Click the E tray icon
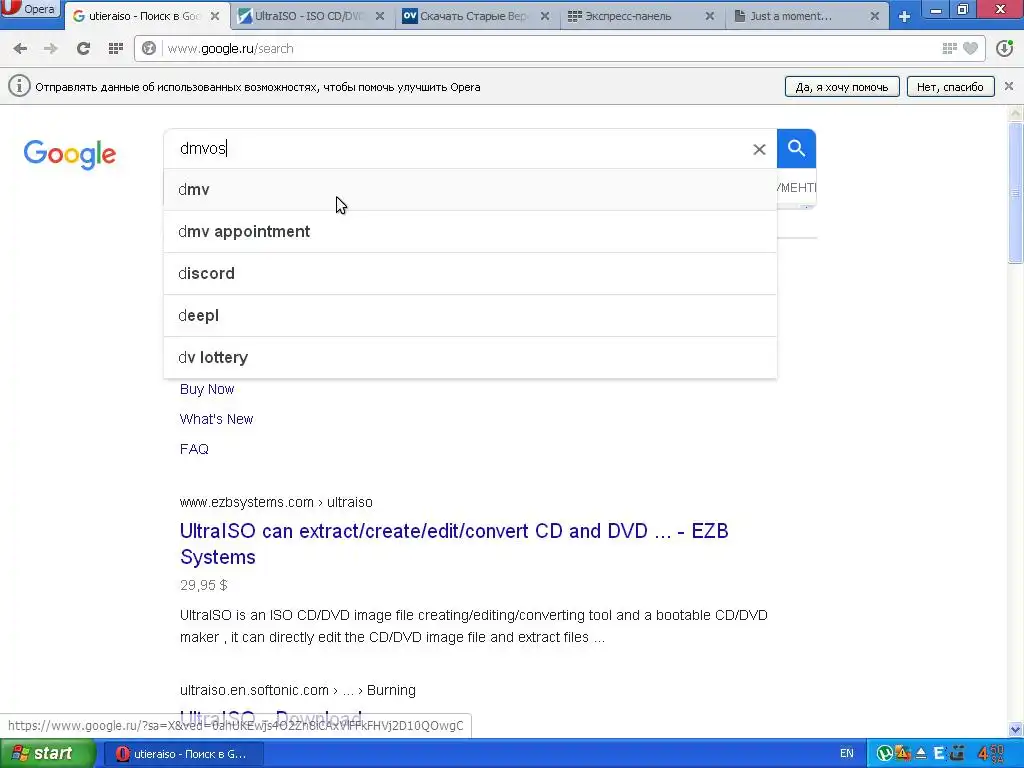Image resolution: width=1024 pixels, height=768 pixels. pyautogui.click(x=939, y=754)
